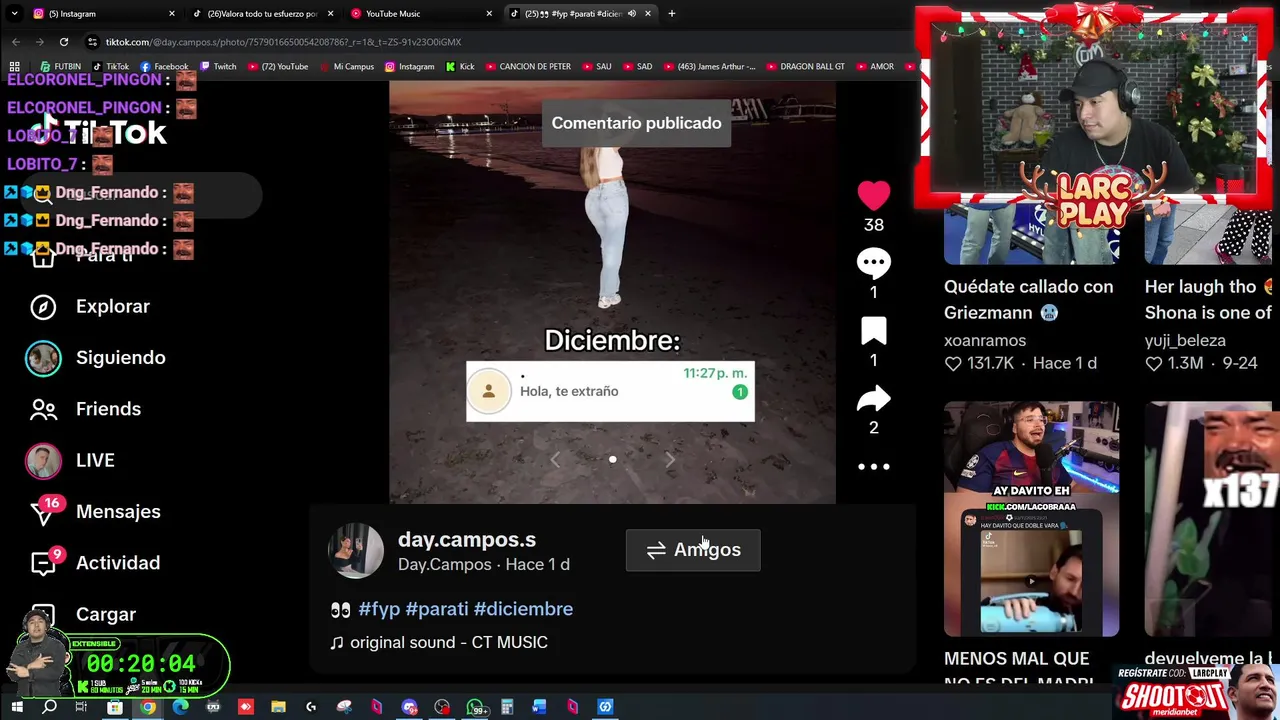The height and width of the screenshot is (720, 1280).
Task: Open Microsoft Store from taskbar
Action: point(114,707)
